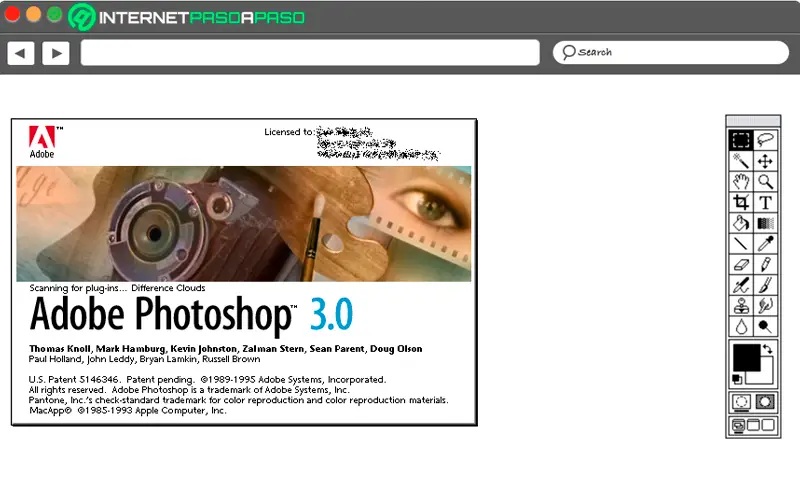Click the "Pantone, Inc.'s check-standard" line

[238, 400]
